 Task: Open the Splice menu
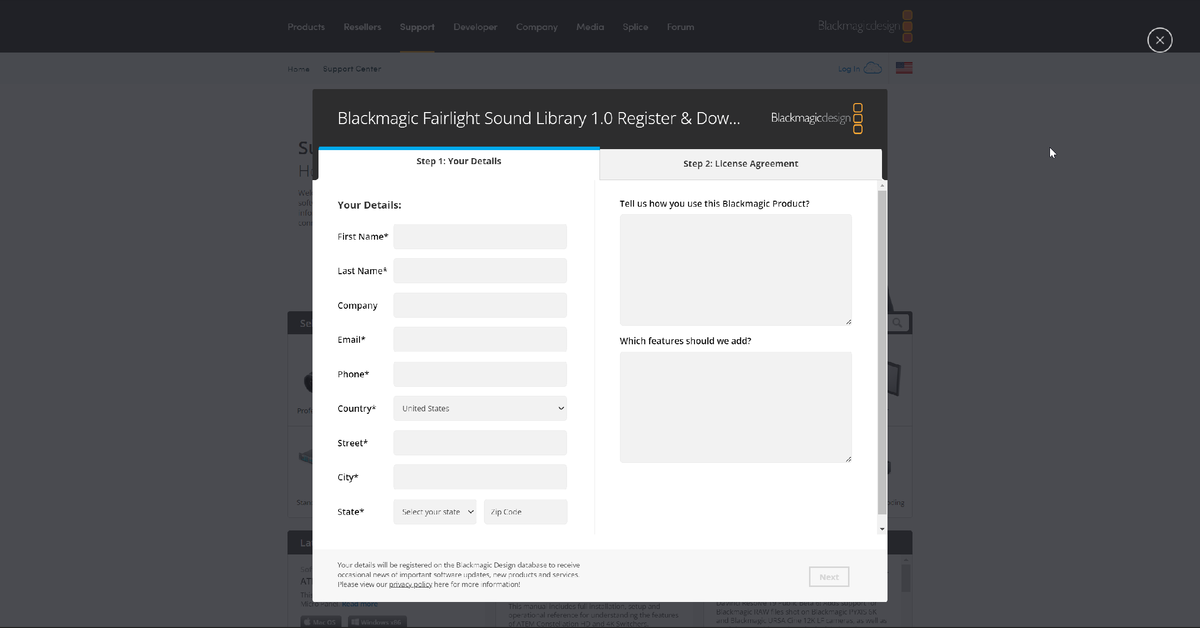coord(635,27)
